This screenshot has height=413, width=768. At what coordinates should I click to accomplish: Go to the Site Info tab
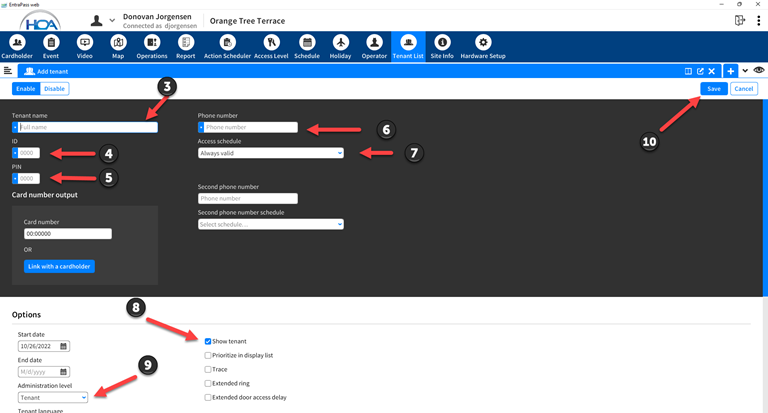coord(441,46)
